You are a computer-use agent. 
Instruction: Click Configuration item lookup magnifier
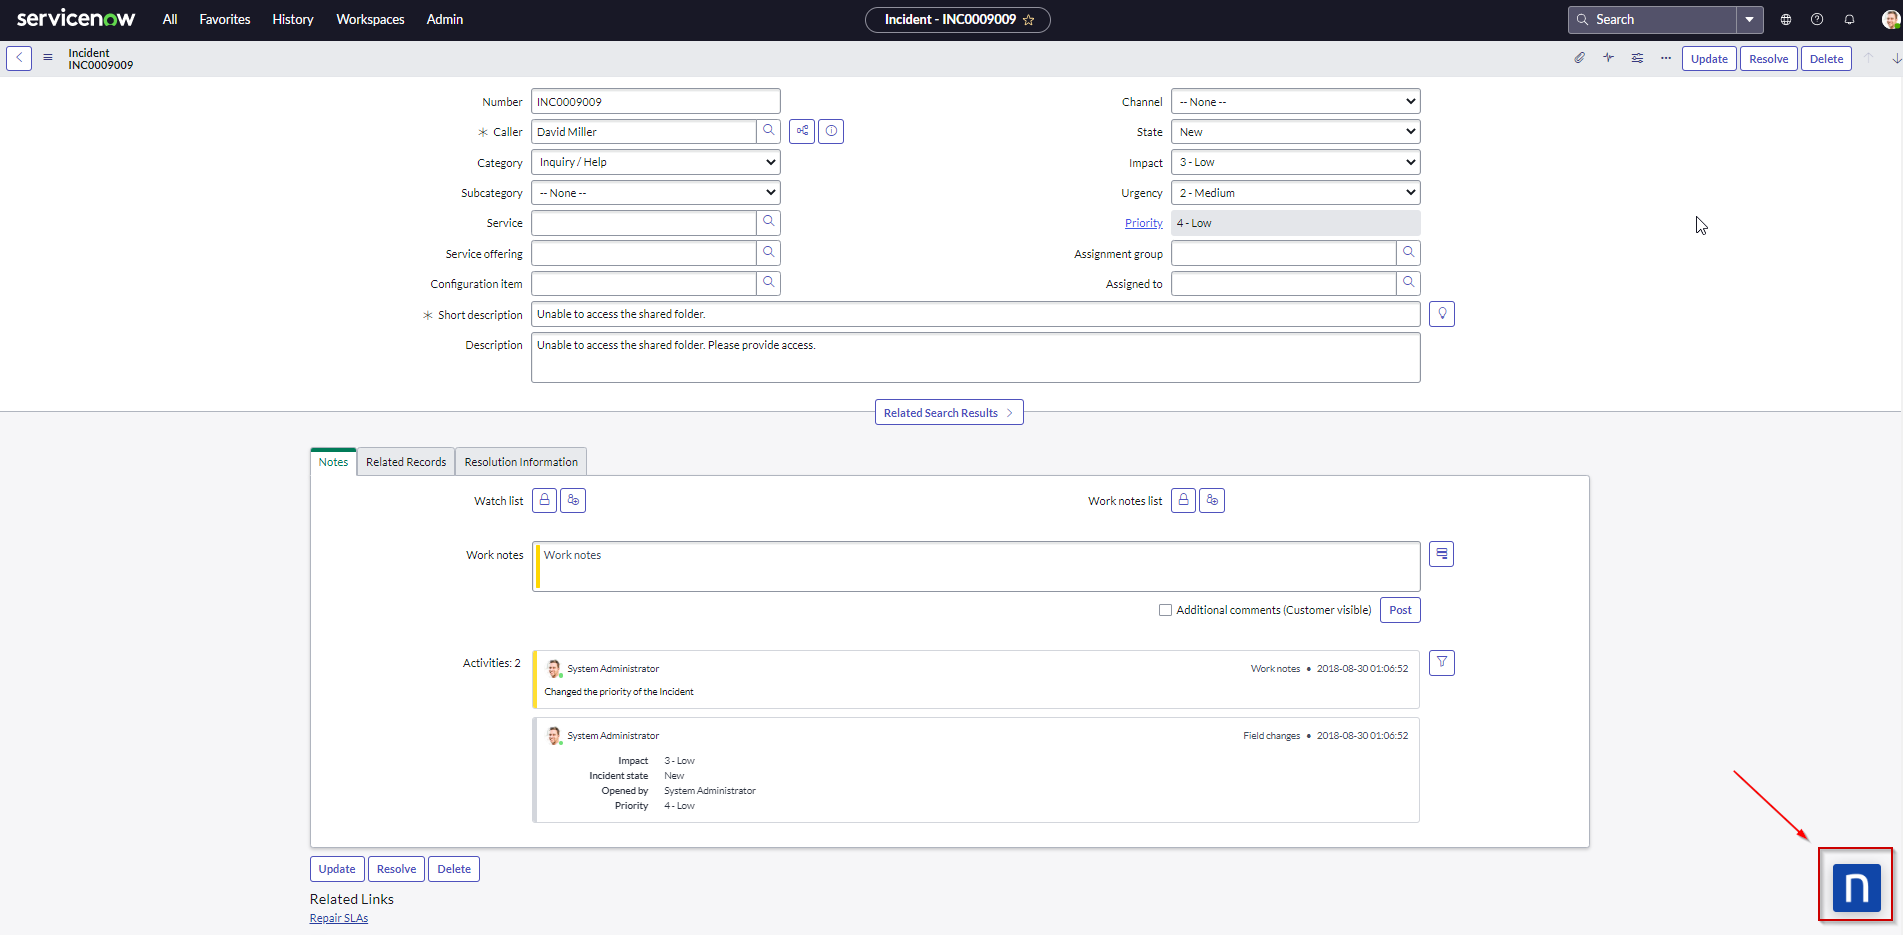768,283
